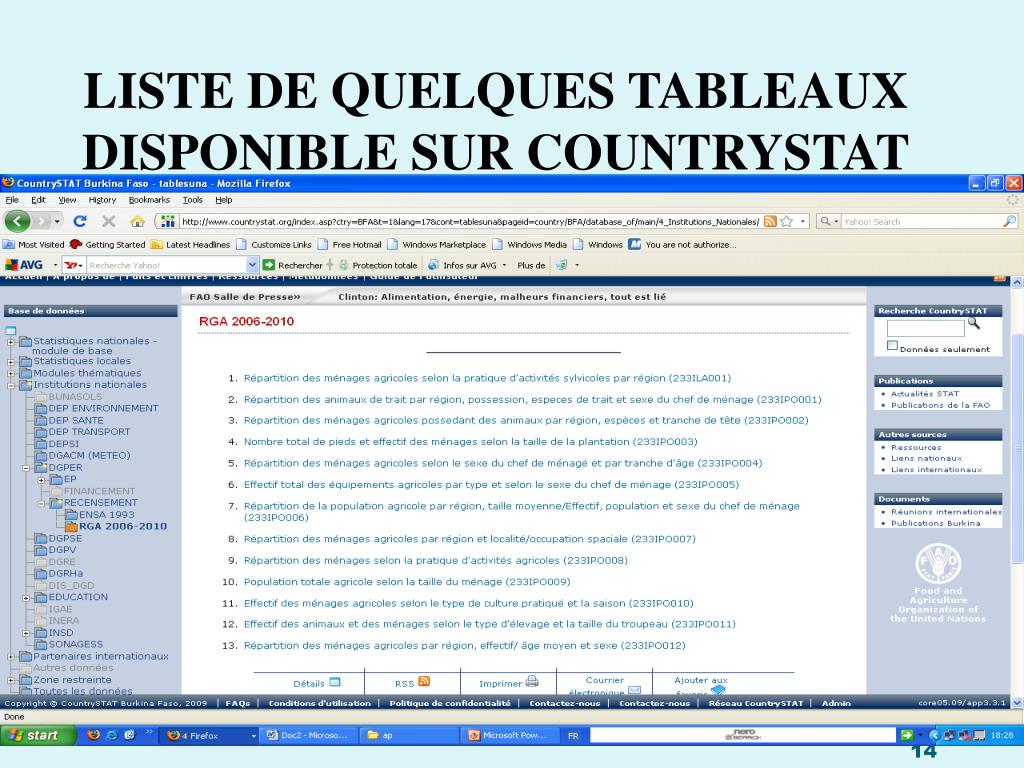
Task: Open the Edit menu
Action: [39, 200]
